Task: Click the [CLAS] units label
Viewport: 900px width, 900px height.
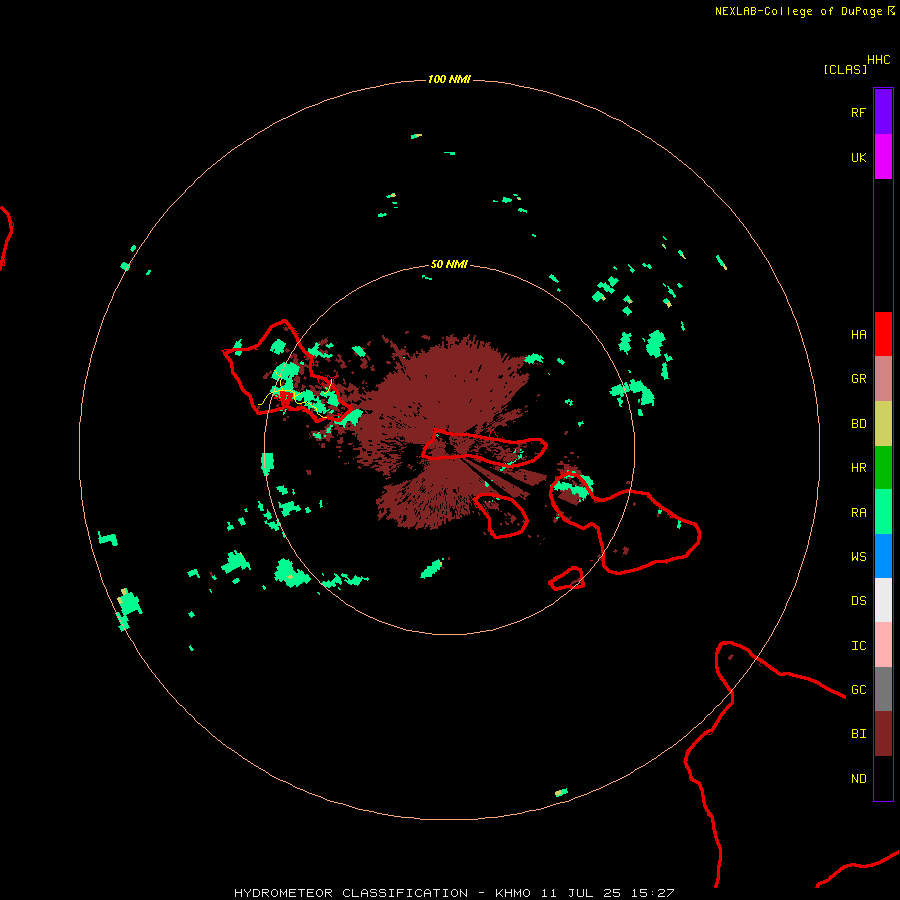Action: click(x=845, y=69)
